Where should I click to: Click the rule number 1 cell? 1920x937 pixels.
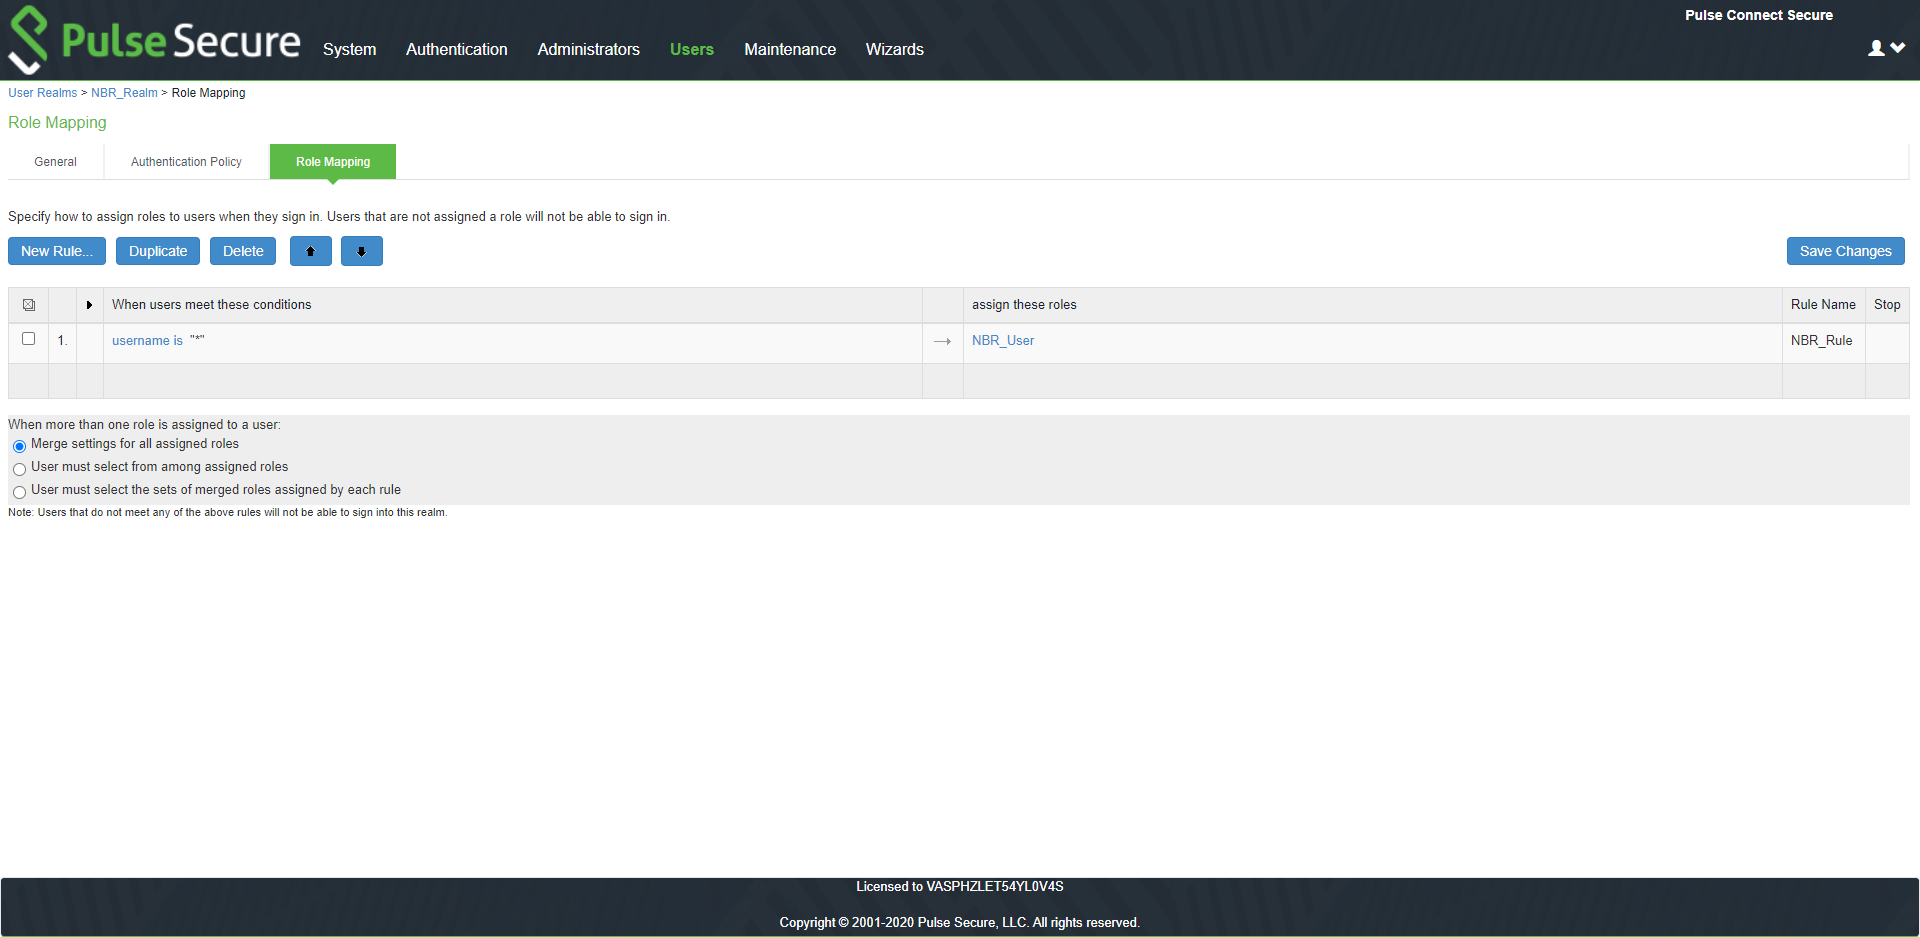[62, 341]
